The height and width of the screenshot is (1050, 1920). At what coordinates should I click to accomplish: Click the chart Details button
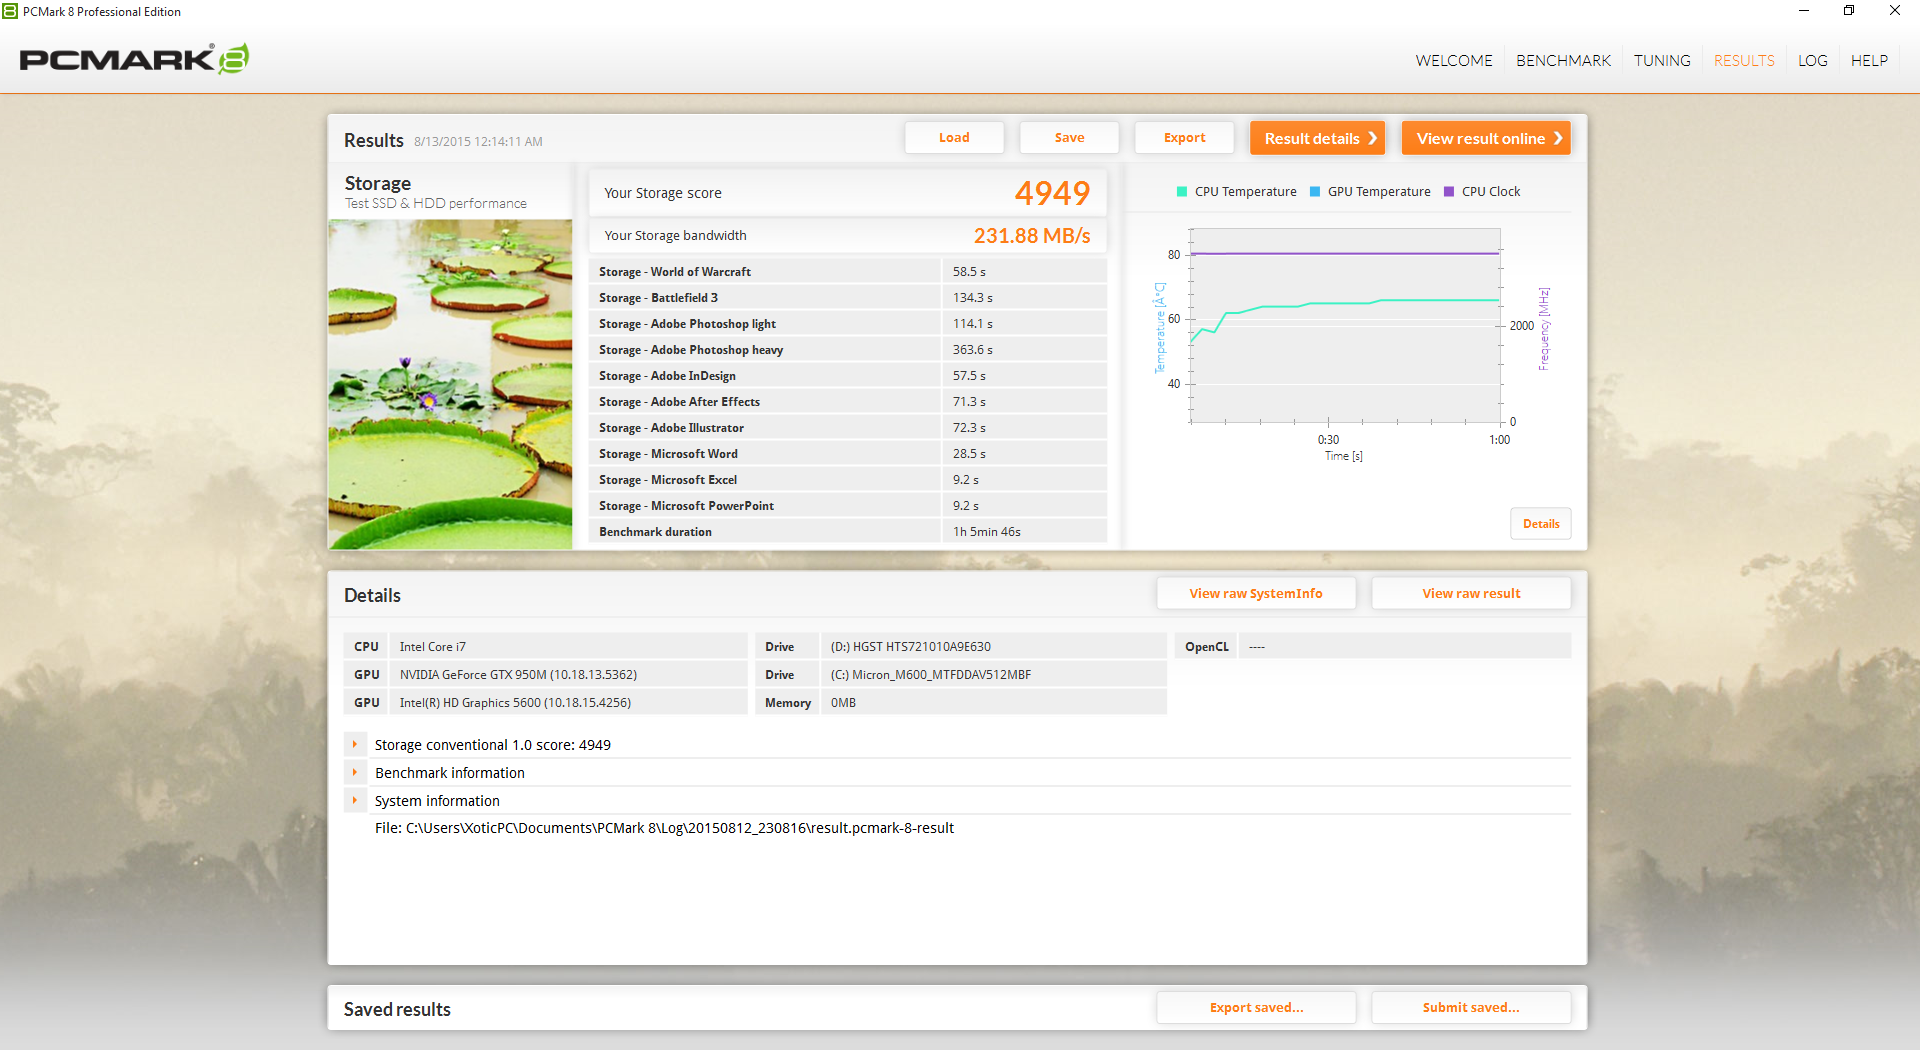point(1541,524)
